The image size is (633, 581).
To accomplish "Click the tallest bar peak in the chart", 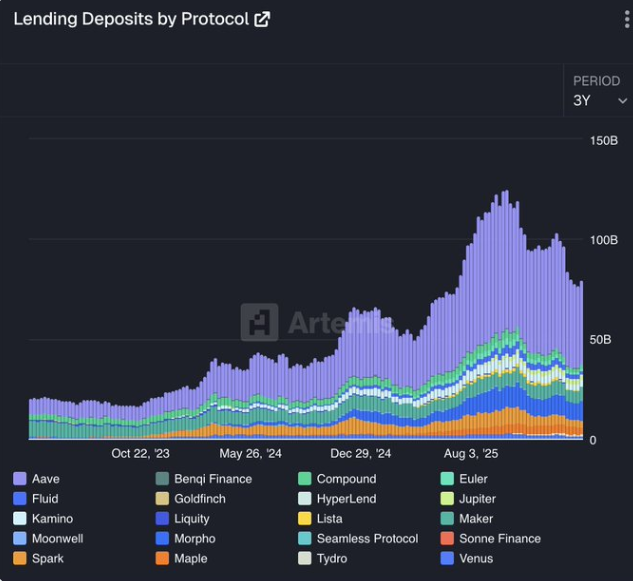I will point(505,193).
